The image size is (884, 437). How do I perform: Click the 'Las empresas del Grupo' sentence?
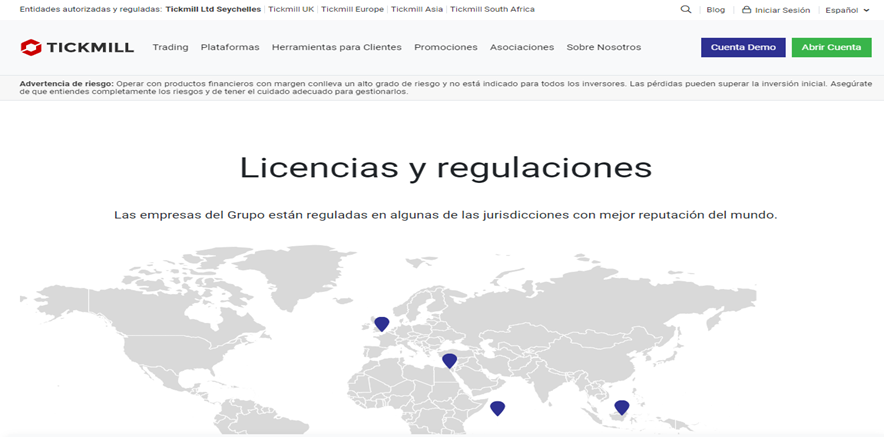point(445,215)
